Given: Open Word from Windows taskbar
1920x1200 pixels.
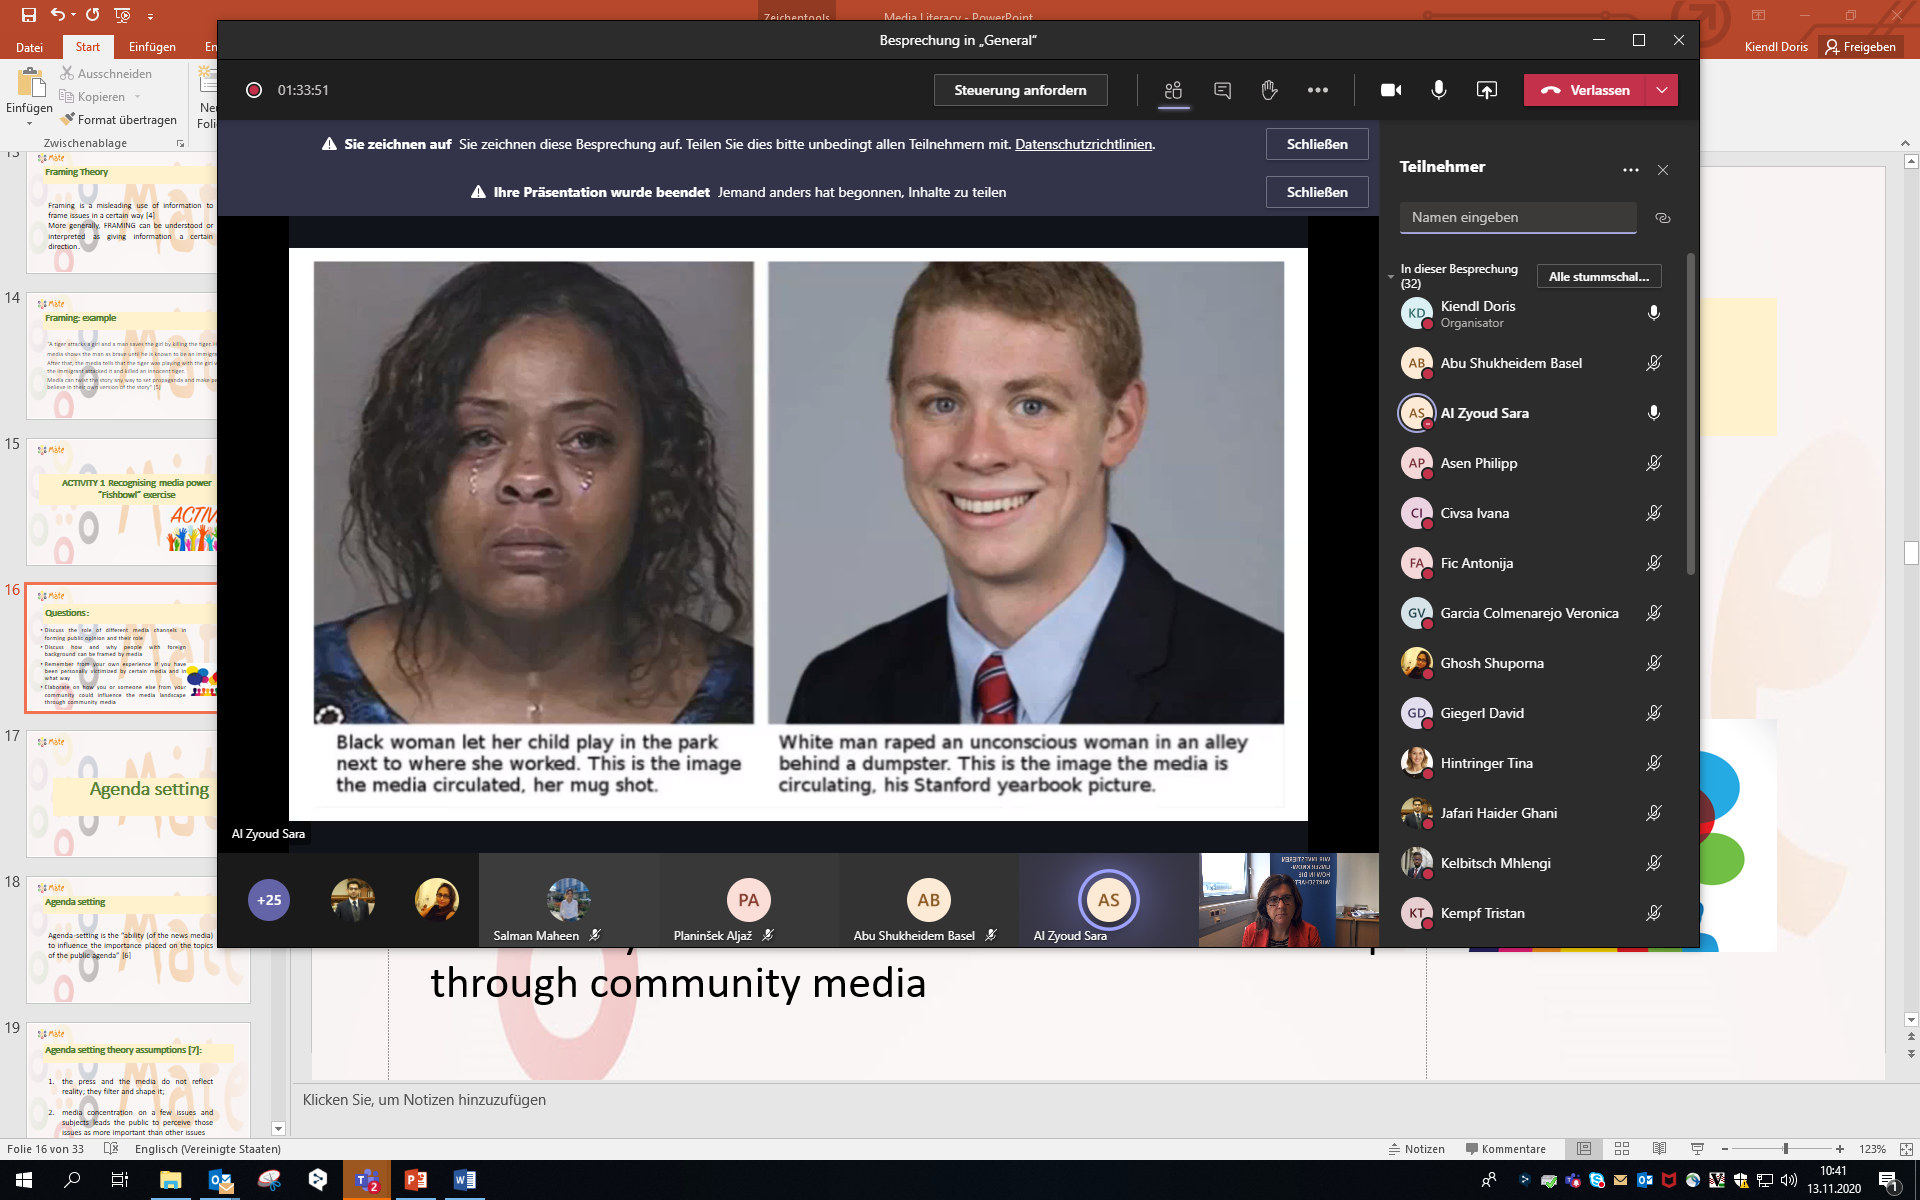Looking at the screenshot, I should point(464,1180).
